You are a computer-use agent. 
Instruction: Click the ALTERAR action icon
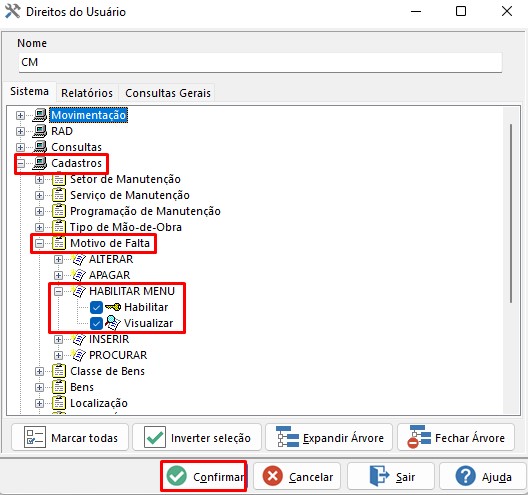[x=79, y=259]
